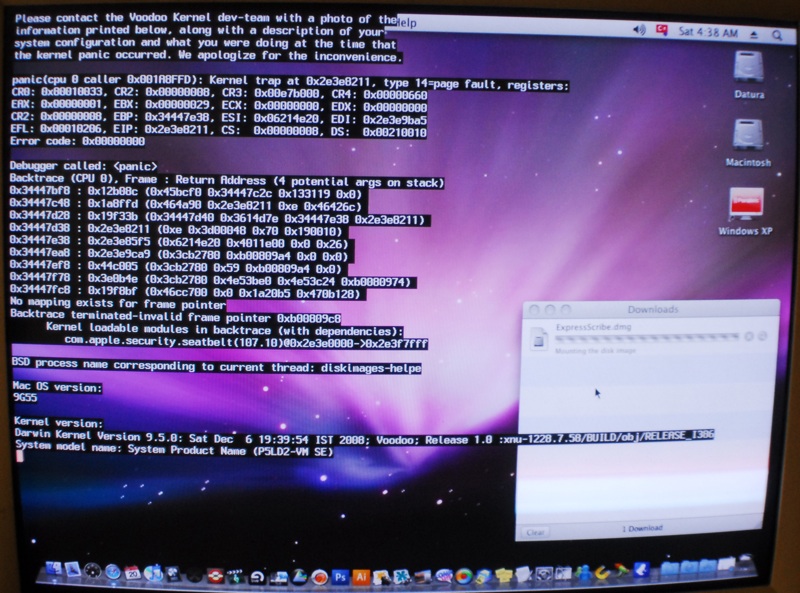Viewport: 800px width, 593px height.
Task: Click the Downloads window title bar
Action: (x=652, y=309)
